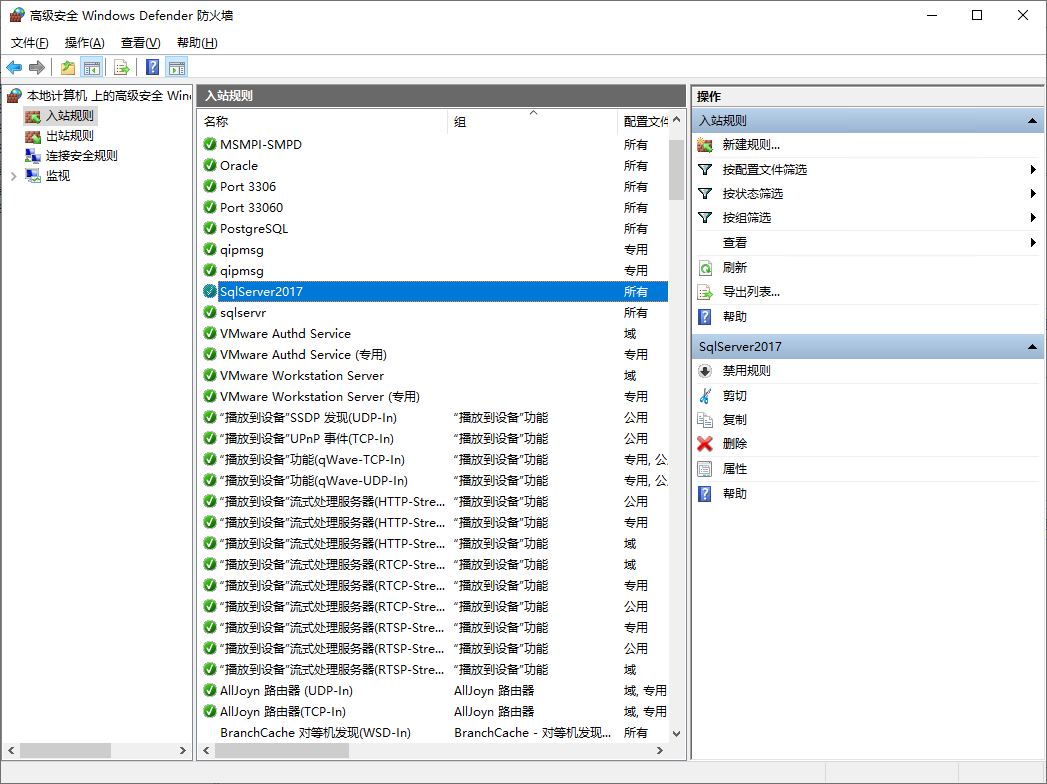1047x784 pixels.
Task: Click the rules list vertical scrollbar thumb
Action: pyautogui.click(x=676, y=170)
